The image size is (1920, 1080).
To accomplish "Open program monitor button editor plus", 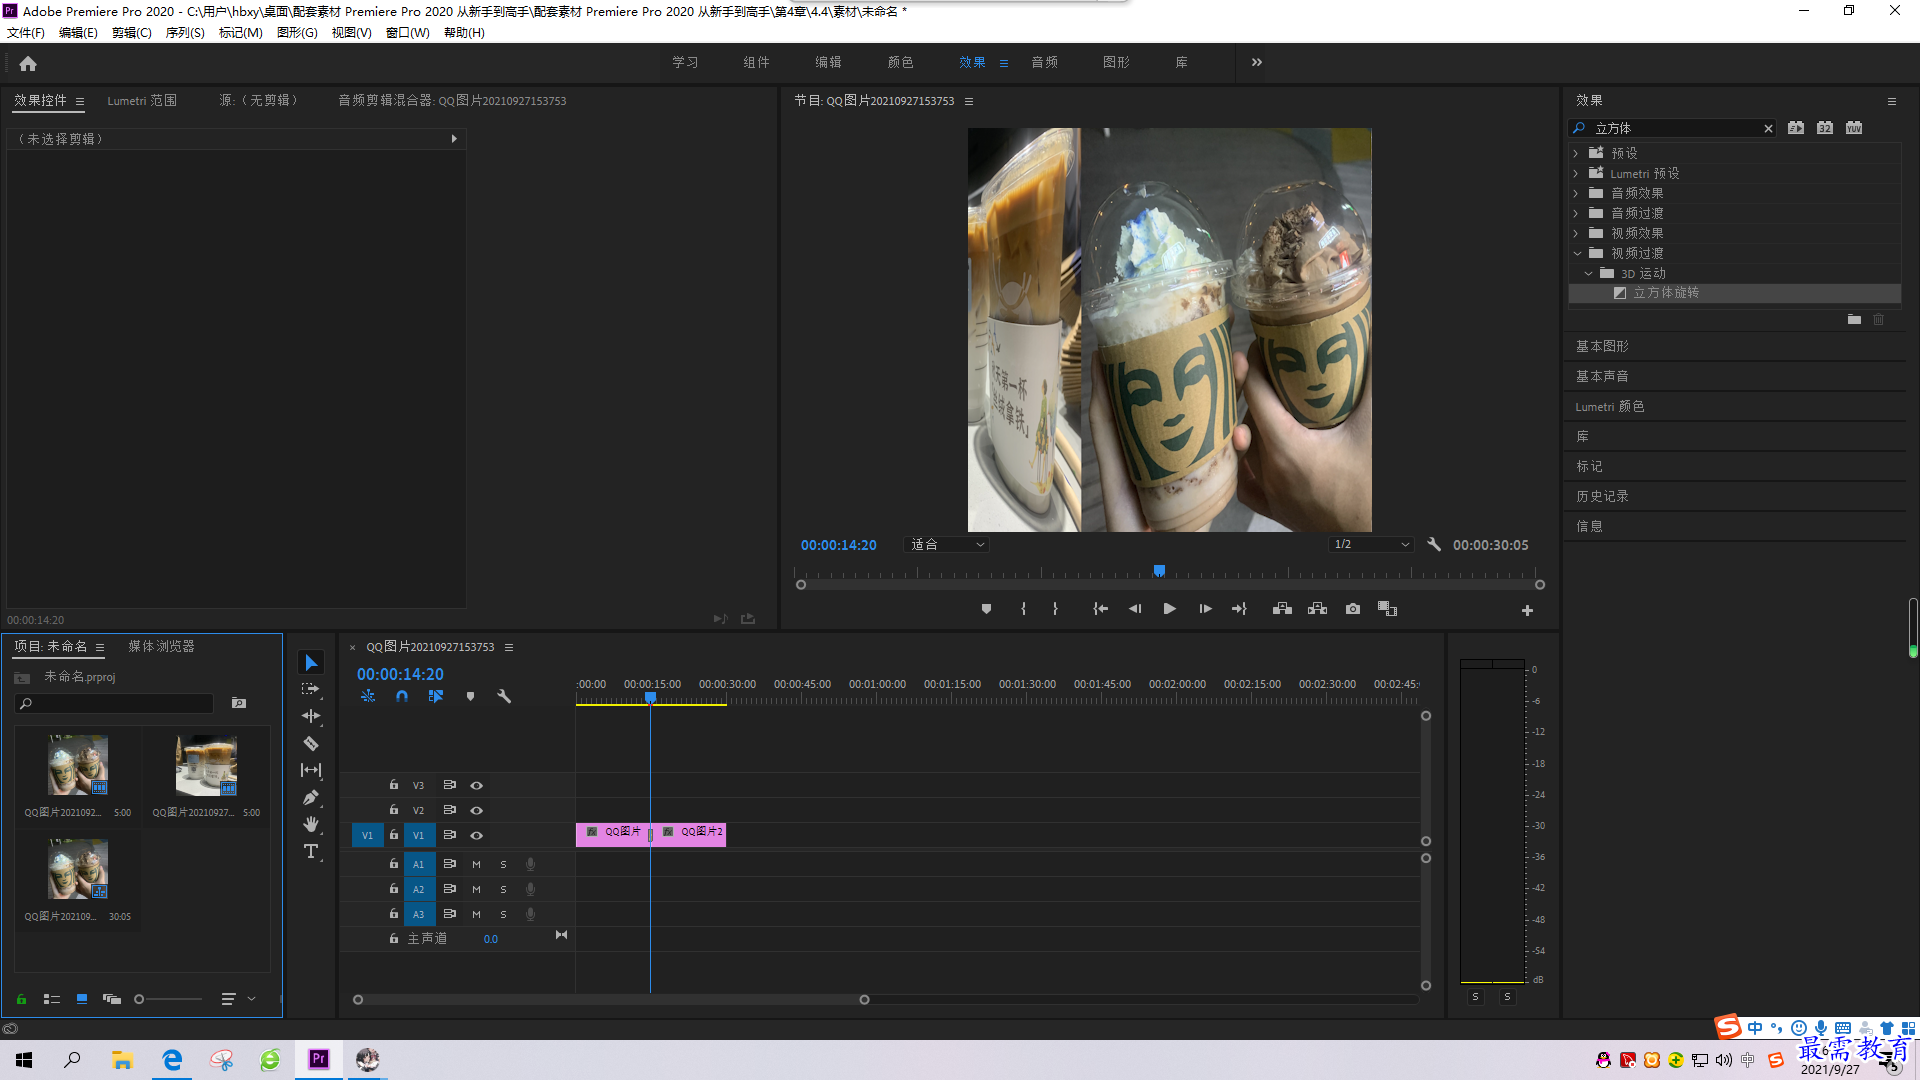I will point(1527,610).
